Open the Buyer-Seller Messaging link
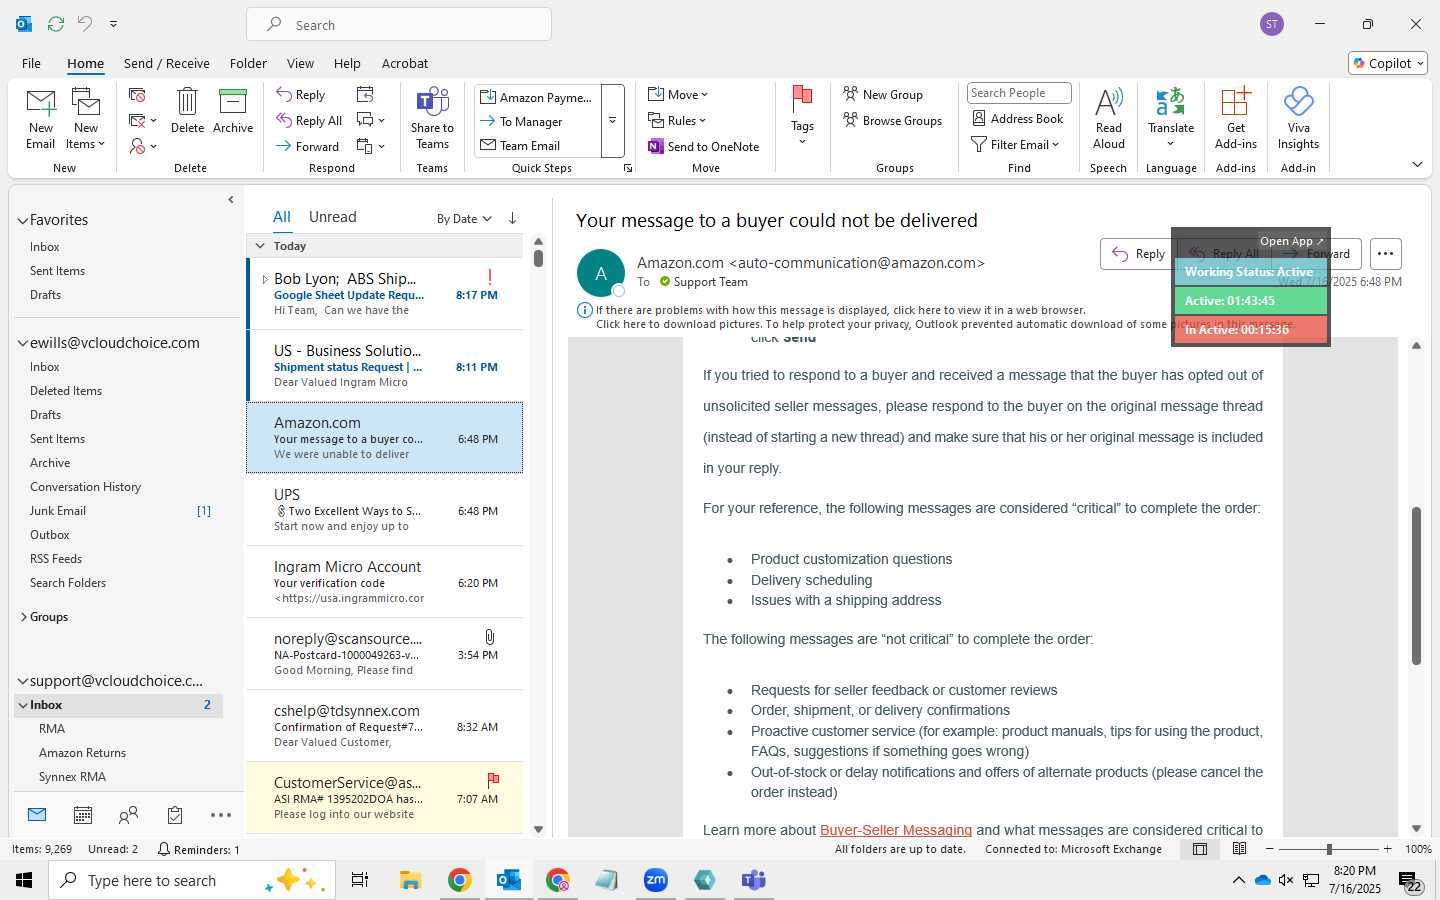The height and width of the screenshot is (900, 1440). [x=896, y=830]
